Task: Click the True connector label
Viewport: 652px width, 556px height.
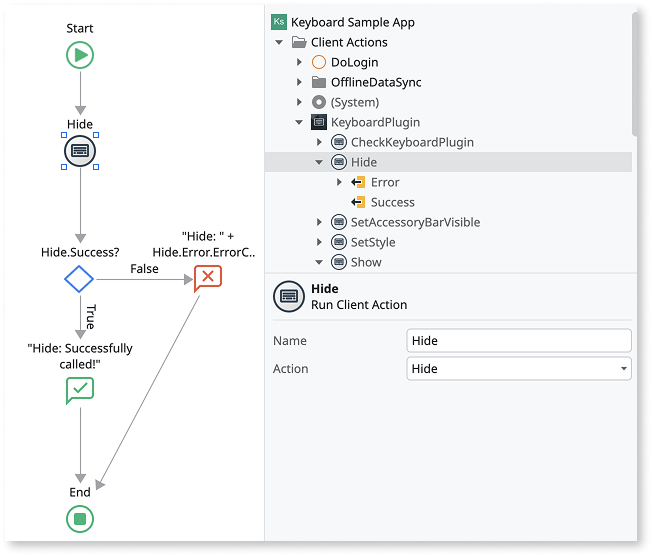Action: (x=91, y=317)
